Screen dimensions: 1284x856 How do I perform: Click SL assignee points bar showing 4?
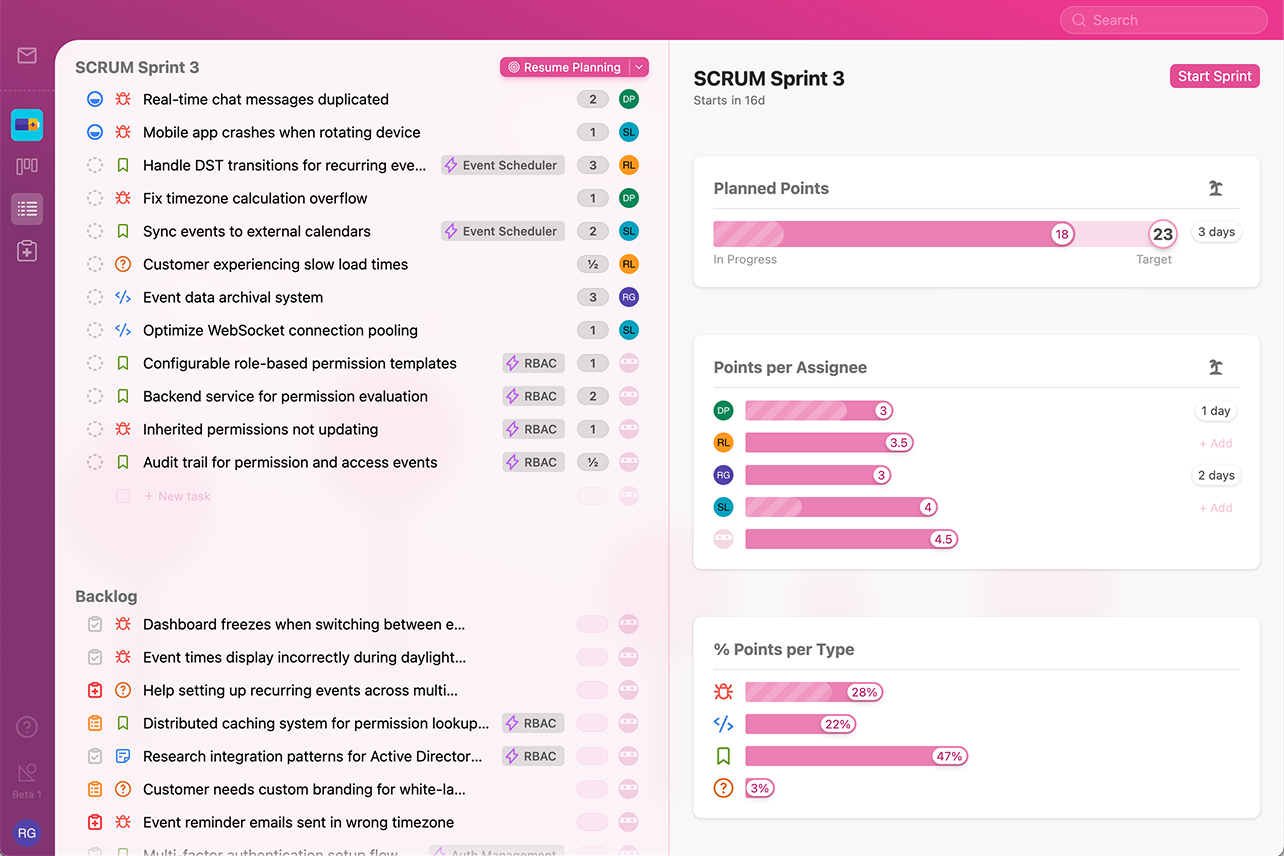(x=841, y=508)
